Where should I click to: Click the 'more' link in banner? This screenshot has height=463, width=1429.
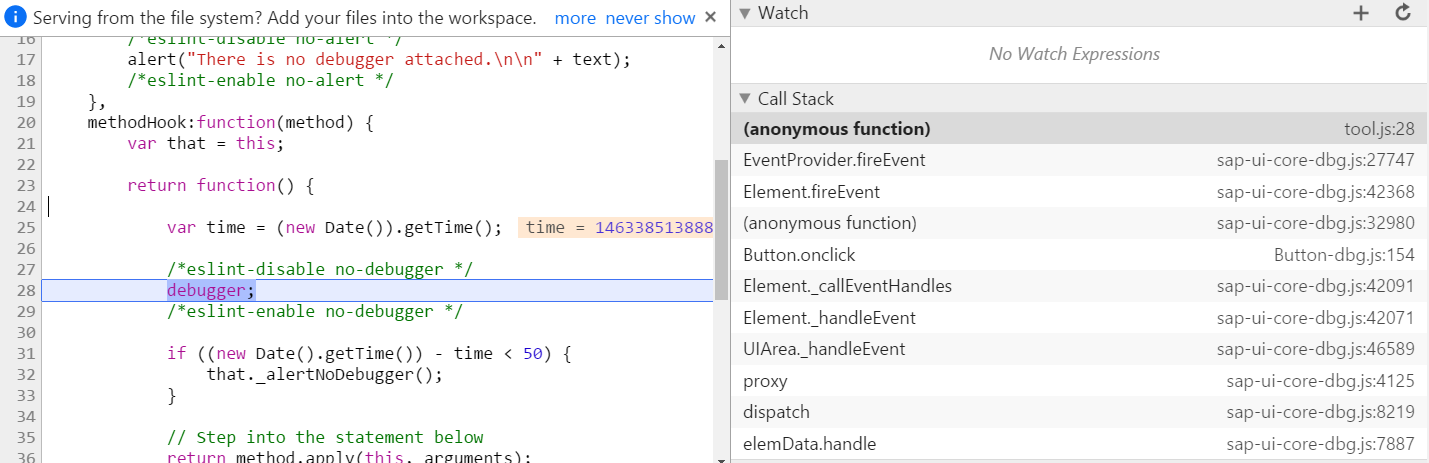click(575, 18)
